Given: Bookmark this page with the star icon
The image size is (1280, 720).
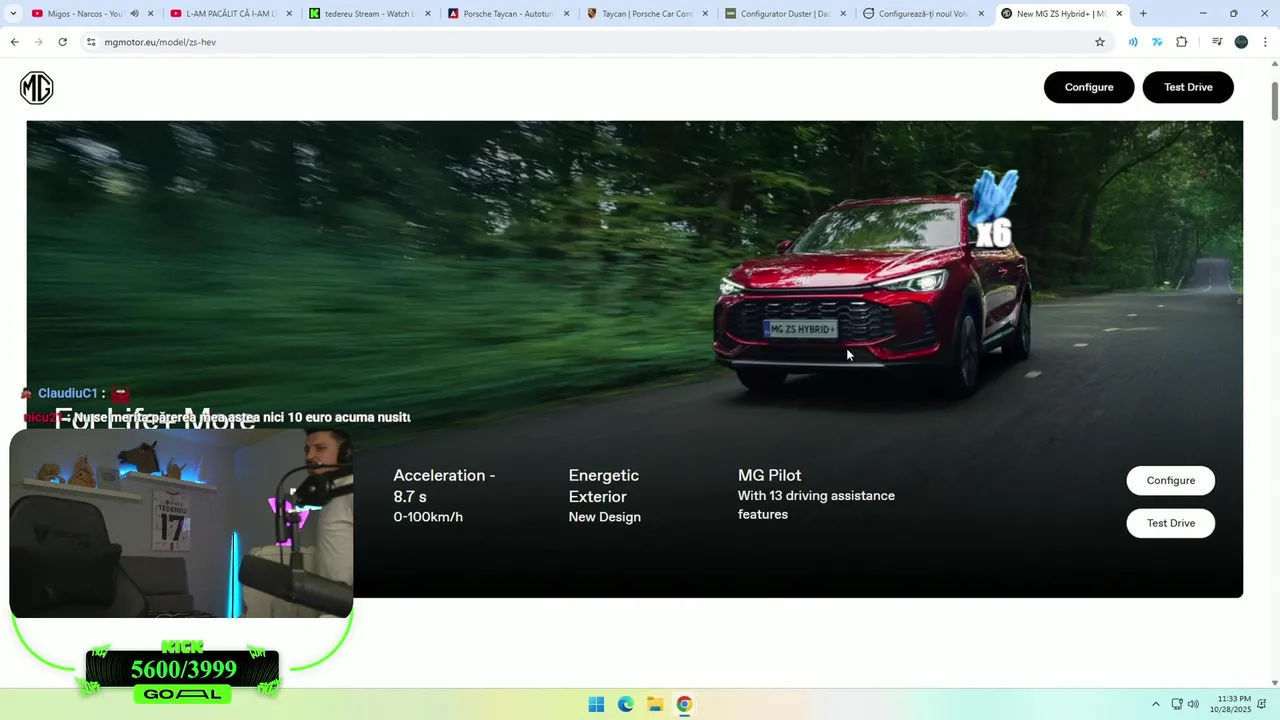Looking at the screenshot, I should click(1100, 42).
